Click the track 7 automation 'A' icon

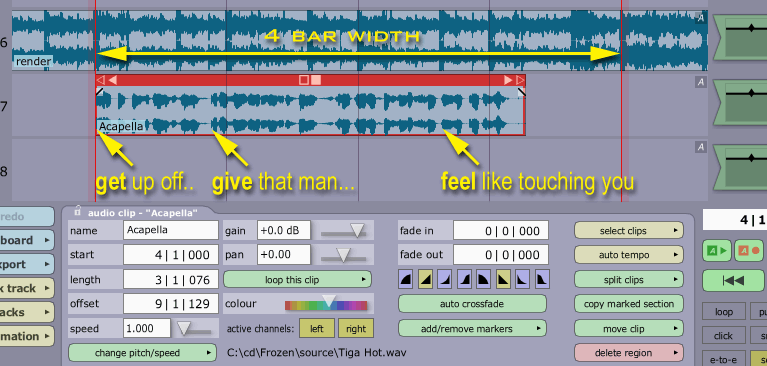(700, 82)
